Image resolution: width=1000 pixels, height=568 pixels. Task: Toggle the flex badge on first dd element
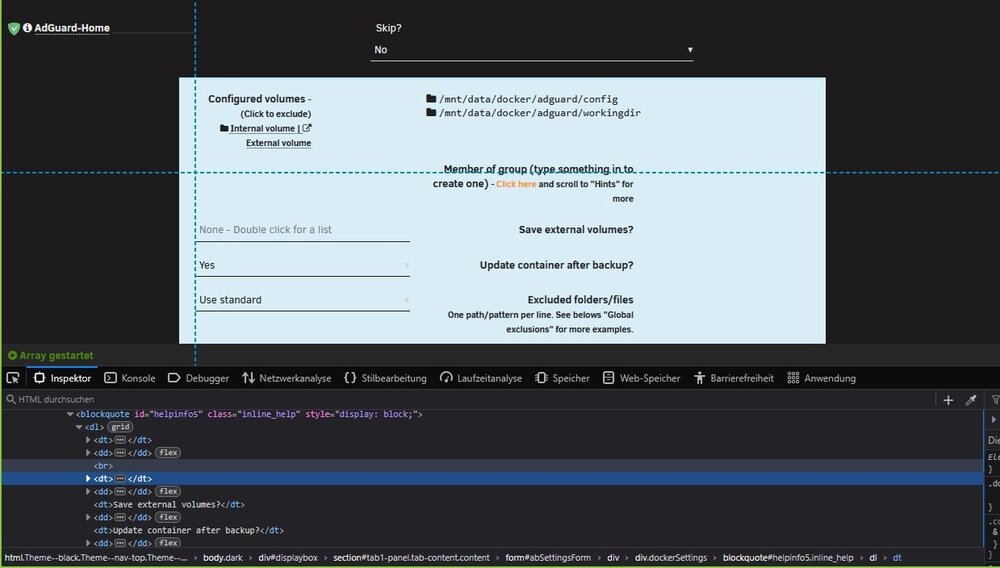[x=168, y=453]
